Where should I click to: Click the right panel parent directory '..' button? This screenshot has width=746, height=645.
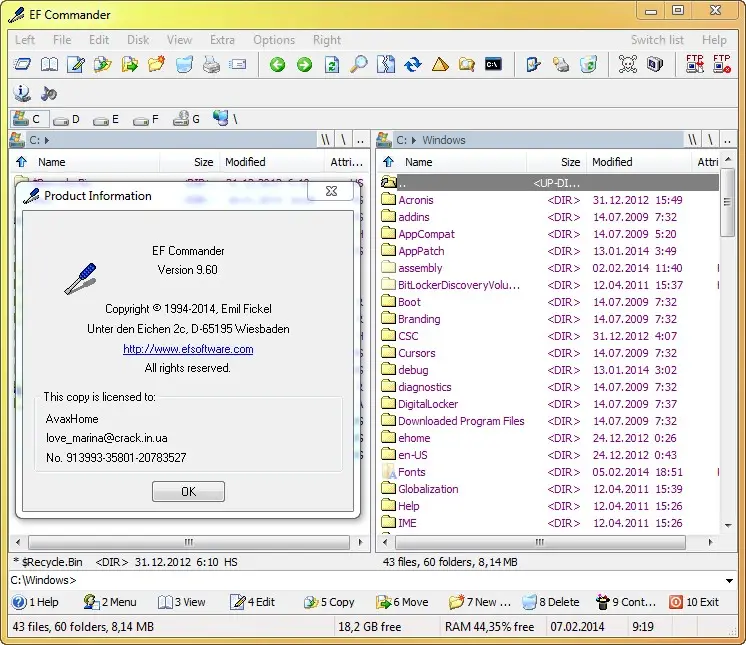pyautogui.click(x=727, y=140)
